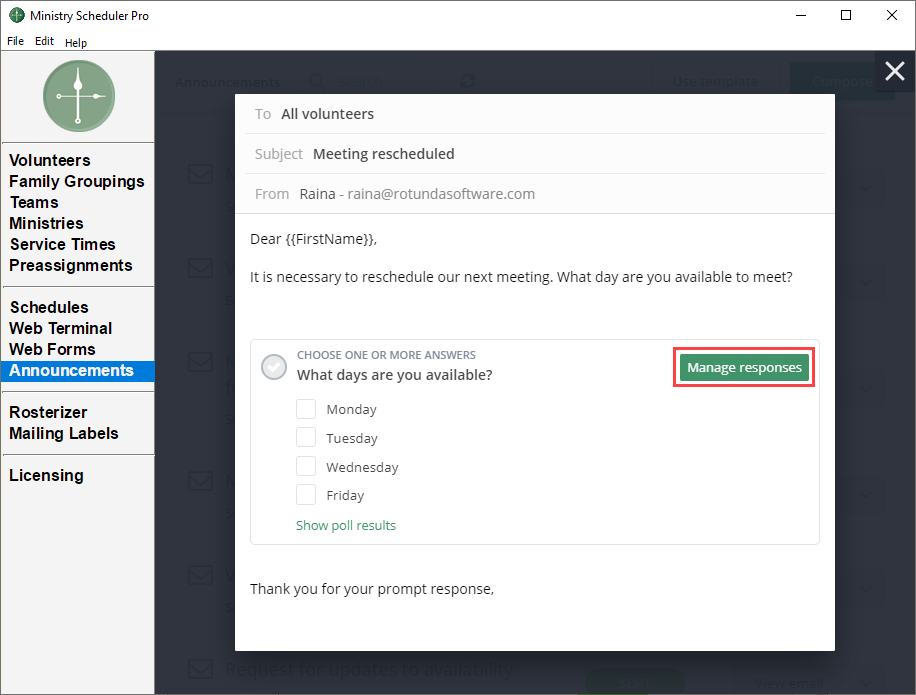
Task: Click the envelope icon beside the bottom announcement
Action: (200, 669)
